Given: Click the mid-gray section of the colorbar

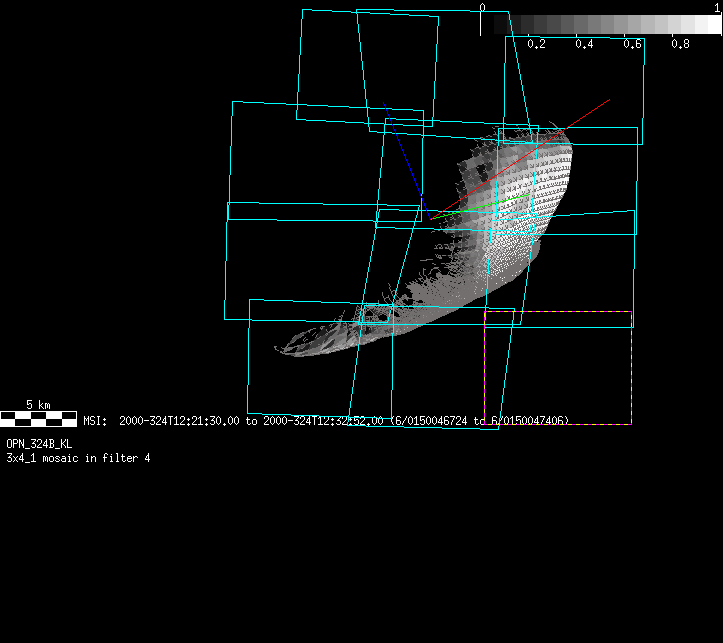Looking at the screenshot, I should (602, 25).
